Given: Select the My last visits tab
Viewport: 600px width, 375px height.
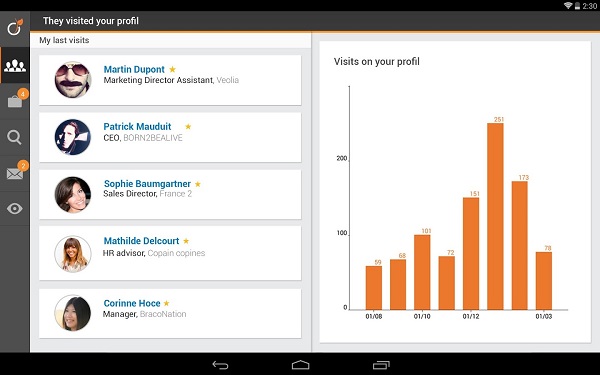Looking at the screenshot, I should point(64,40).
